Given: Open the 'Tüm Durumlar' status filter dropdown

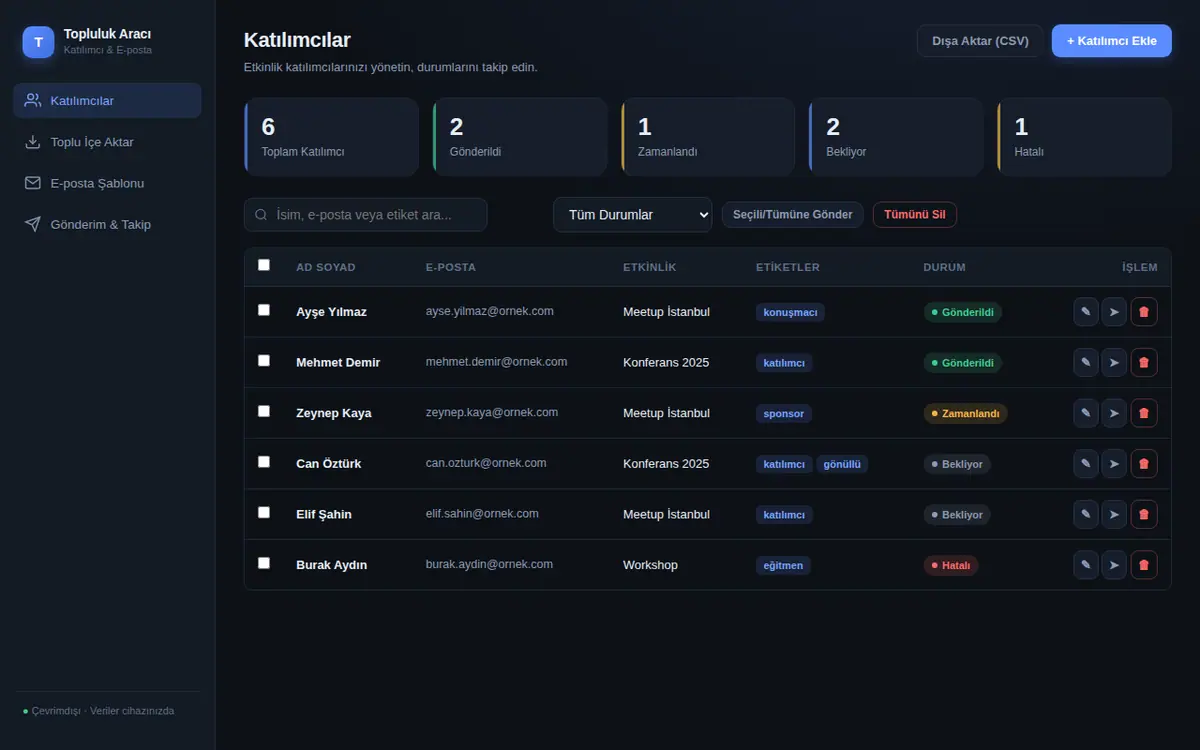Looking at the screenshot, I should (x=633, y=215).
